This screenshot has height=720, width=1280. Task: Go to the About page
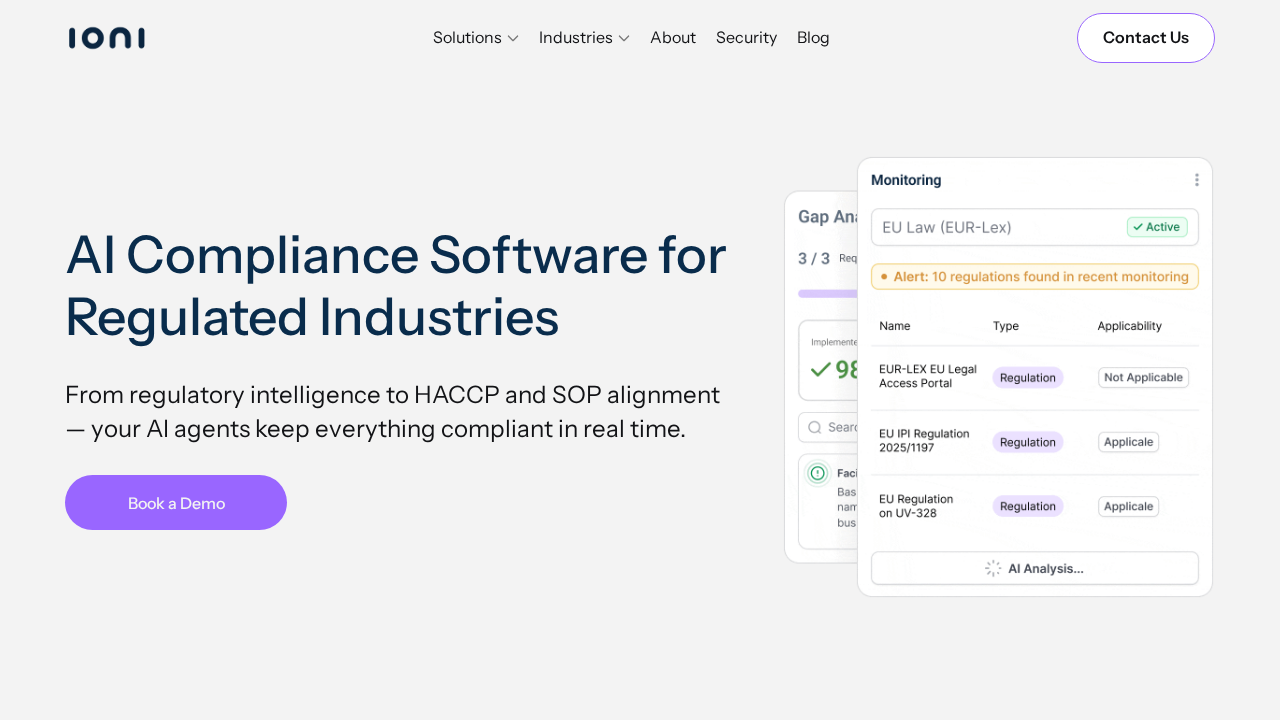click(x=673, y=38)
